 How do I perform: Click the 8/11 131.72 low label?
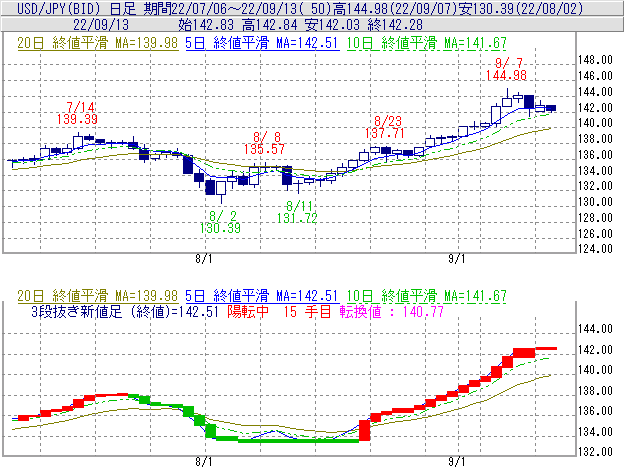[x=297, y=212]
